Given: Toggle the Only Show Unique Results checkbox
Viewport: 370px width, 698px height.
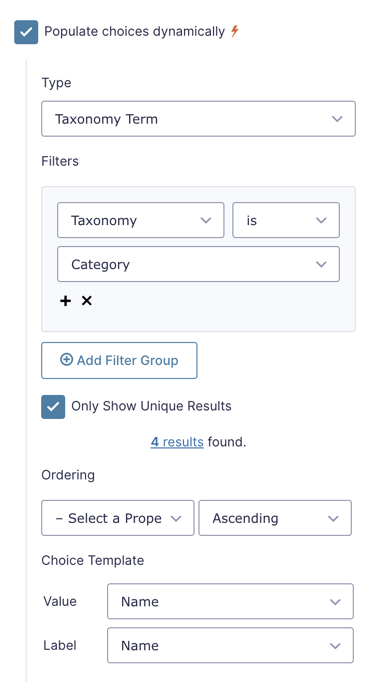Looking at the screenshot, I should click(x=53, y=407).
